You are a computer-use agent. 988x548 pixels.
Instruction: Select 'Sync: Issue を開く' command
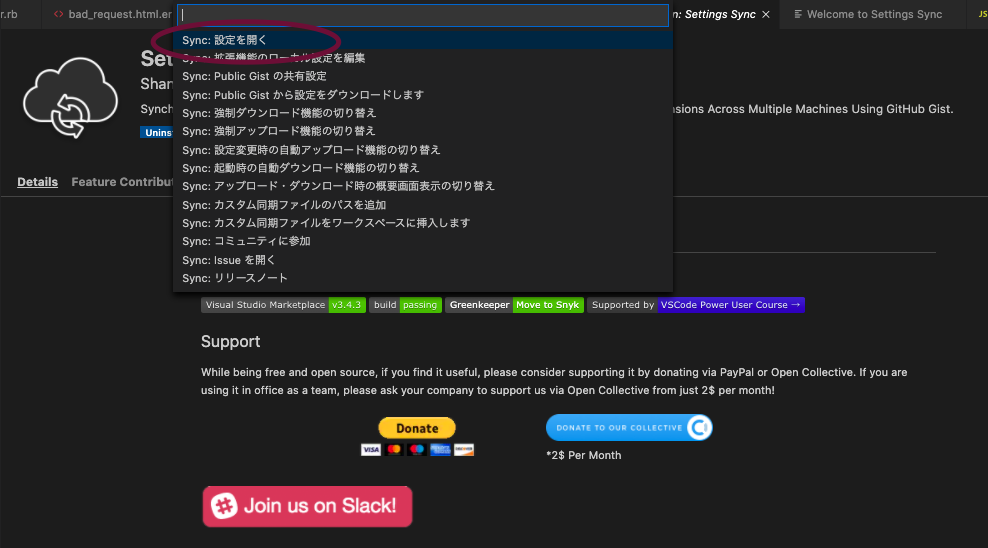click(423, 260)
